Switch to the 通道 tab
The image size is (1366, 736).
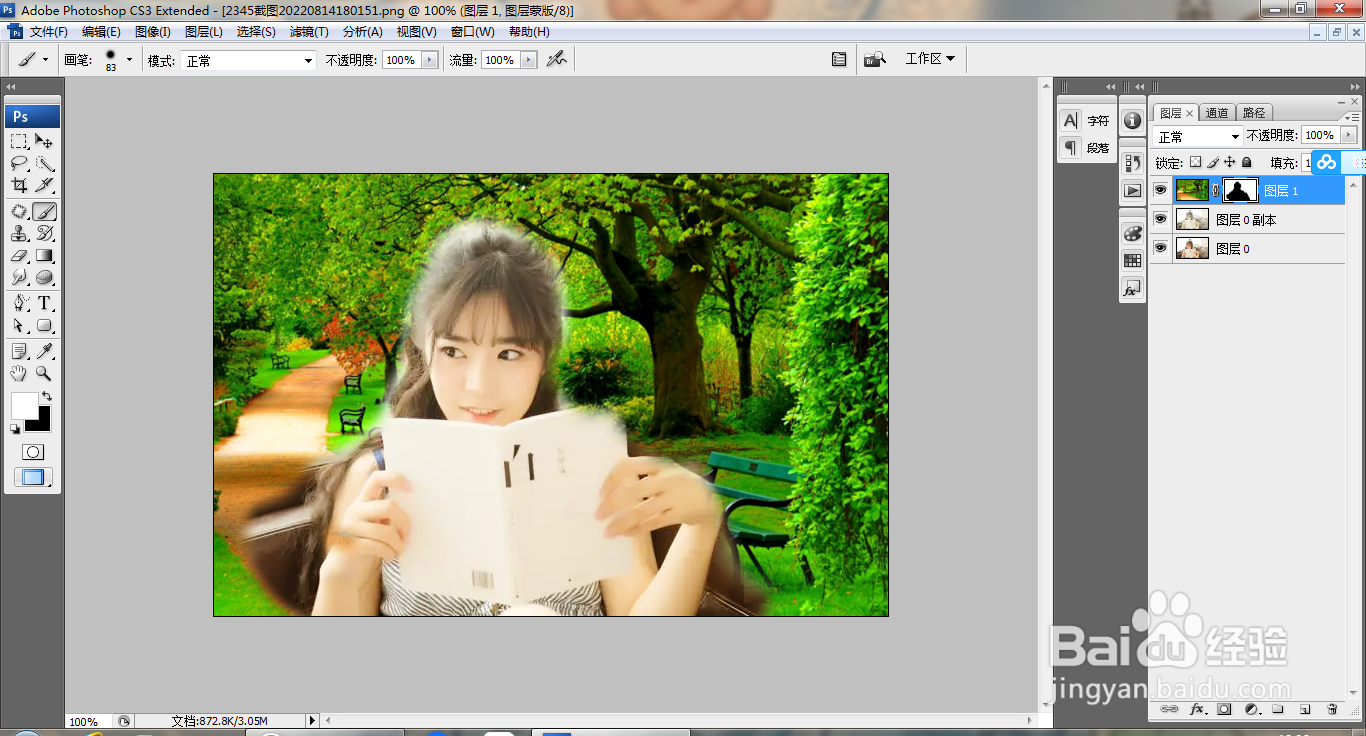click(x=1217, y=113)
